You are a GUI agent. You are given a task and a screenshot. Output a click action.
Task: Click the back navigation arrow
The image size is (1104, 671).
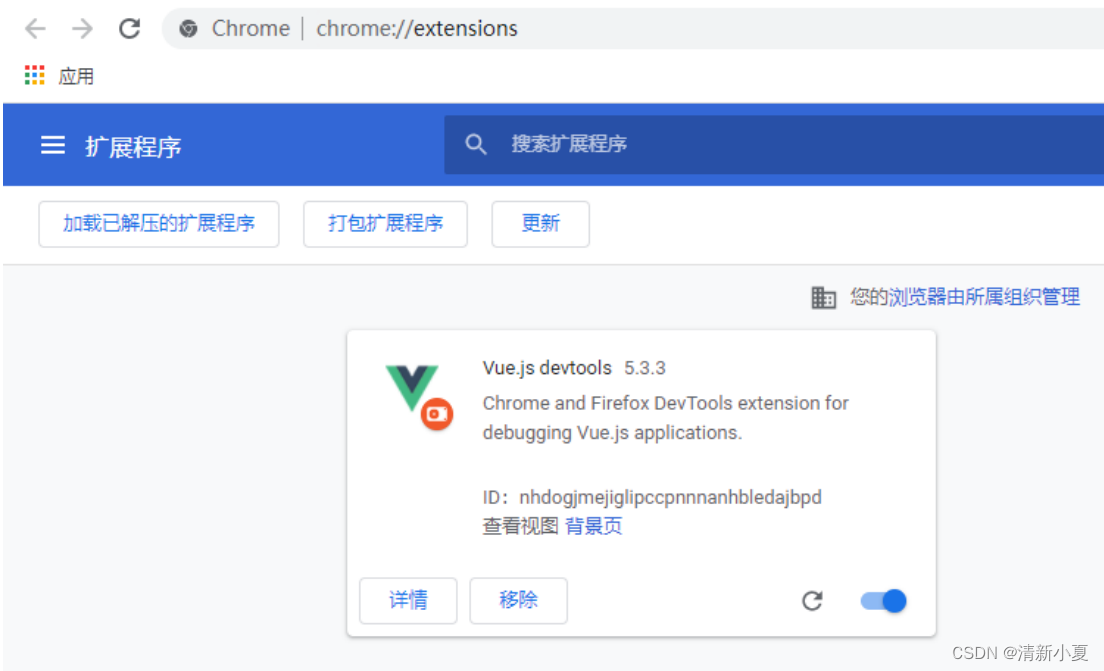[35, 28]
